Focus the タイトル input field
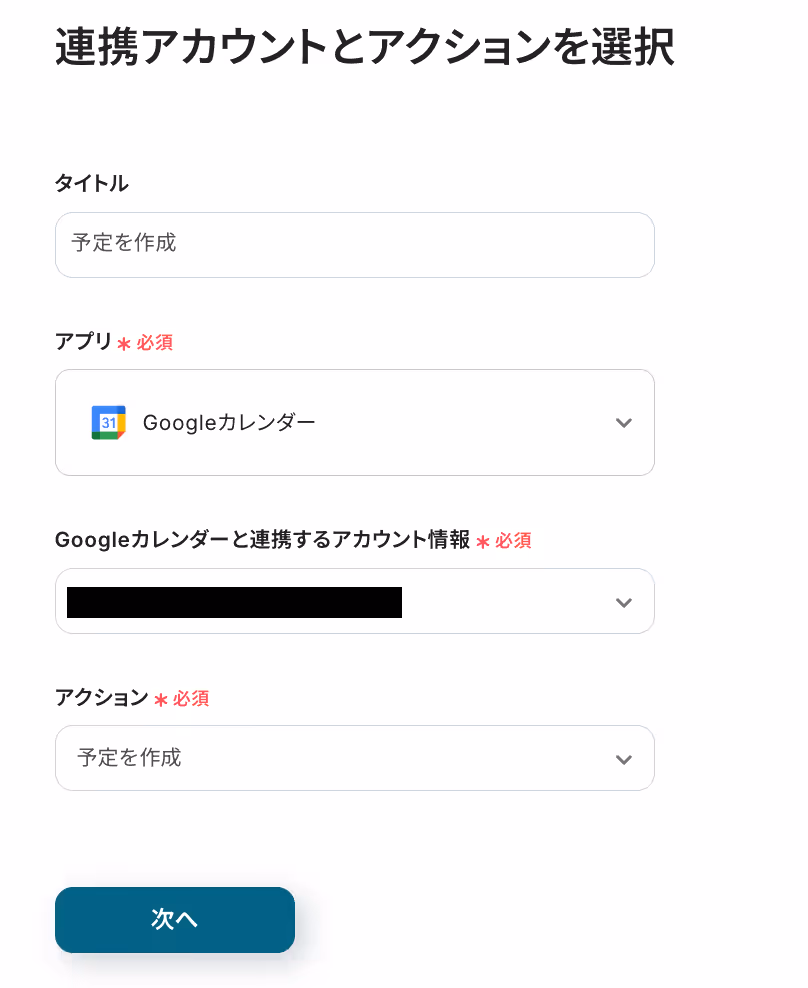The height and width of the screenshot is (988, 808). click(354, 244)
